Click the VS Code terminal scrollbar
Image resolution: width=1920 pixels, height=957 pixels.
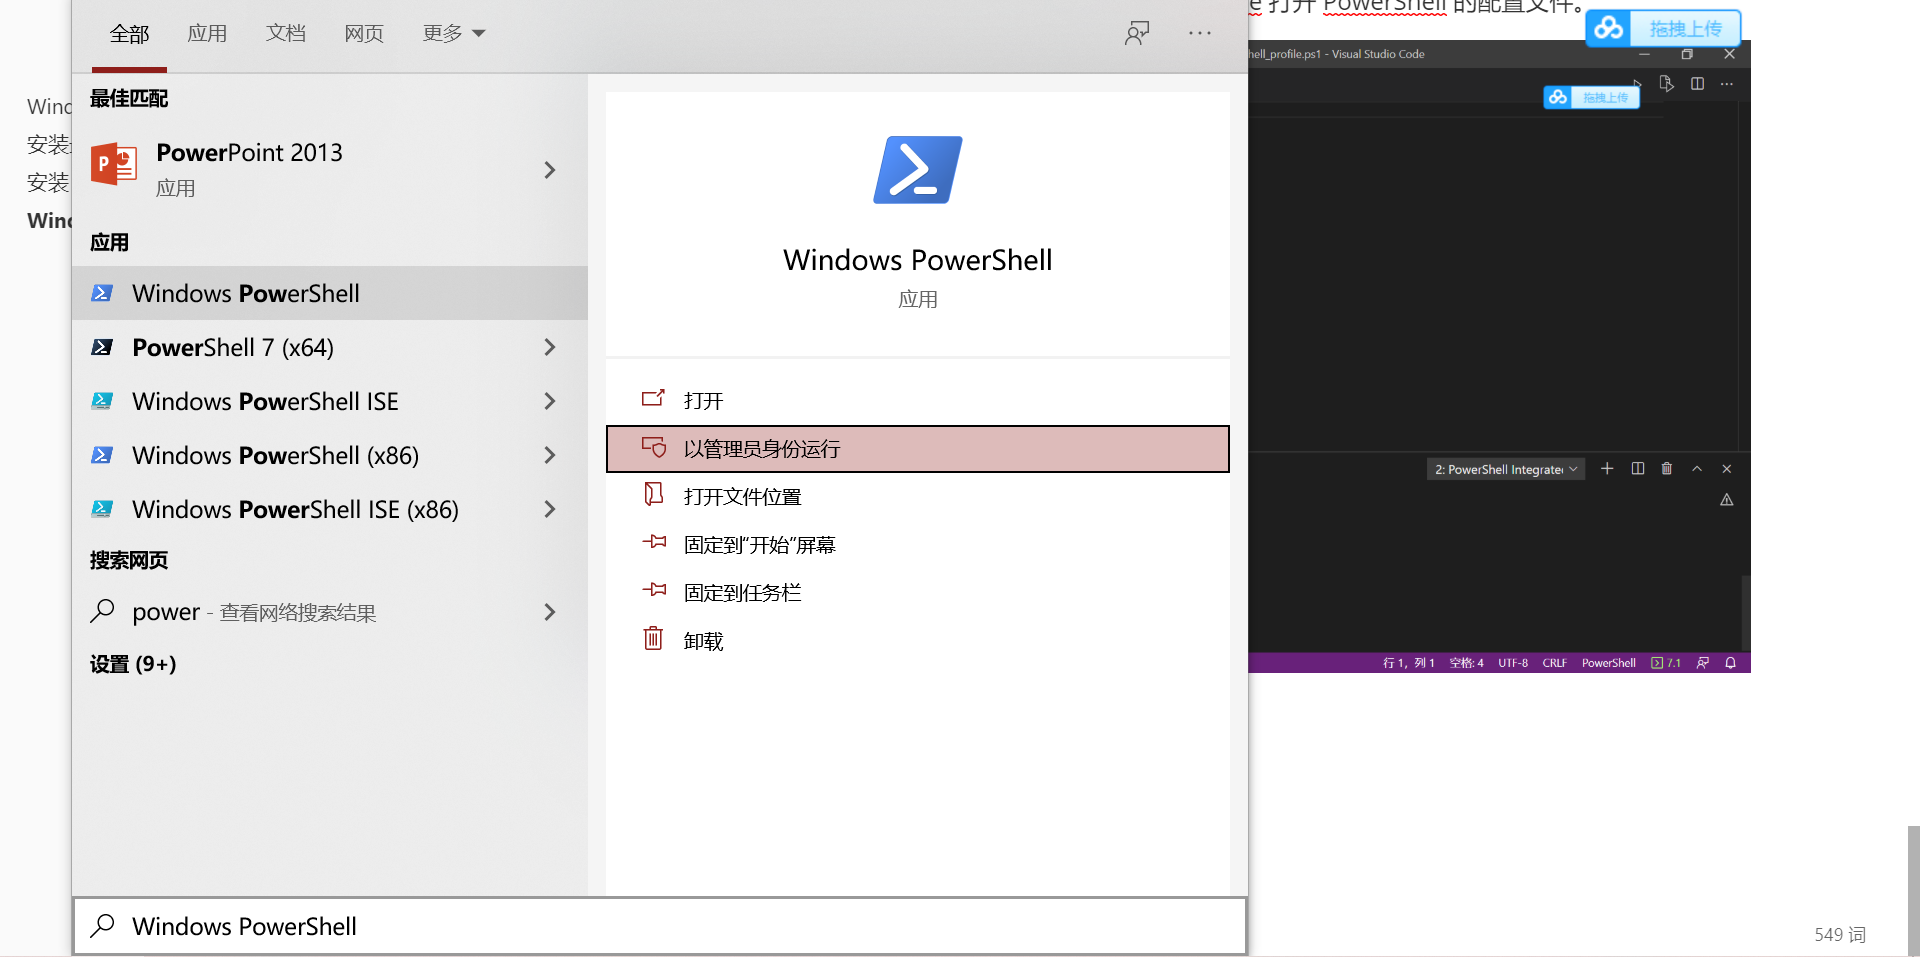tap(1746, 613)
